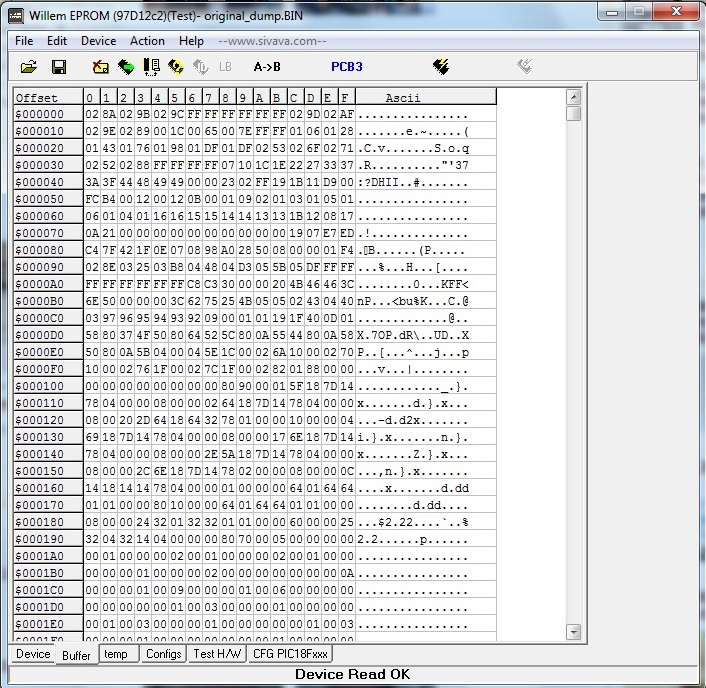Click the A->B compare button
The height and width of the screenshot is (688, 706).
tap(267, 67)
